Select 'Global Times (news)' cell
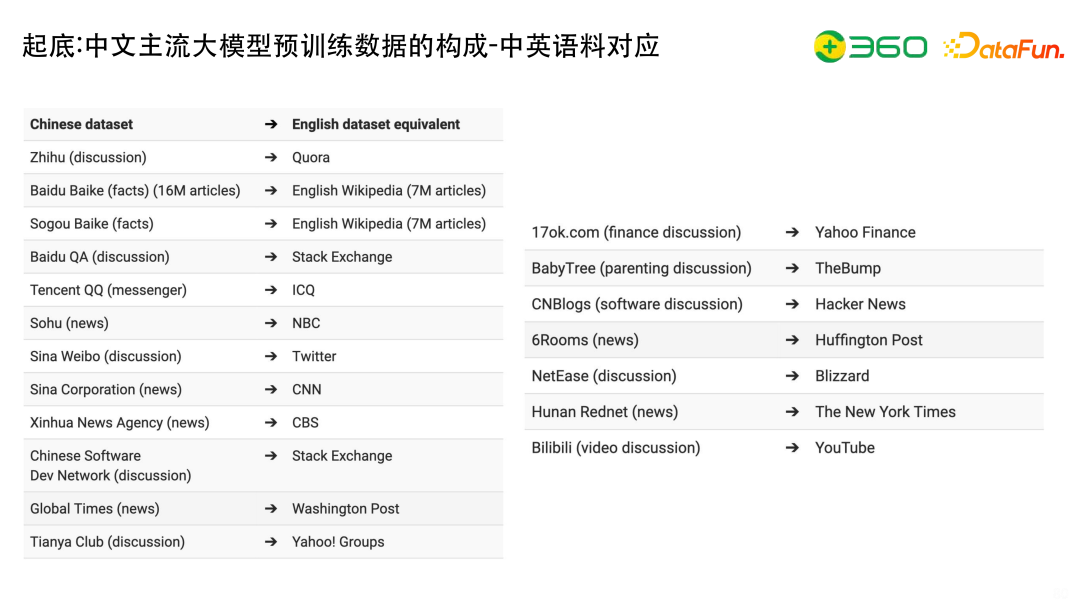The width and height of the screenshot is (1080, 608). point(94,509)
